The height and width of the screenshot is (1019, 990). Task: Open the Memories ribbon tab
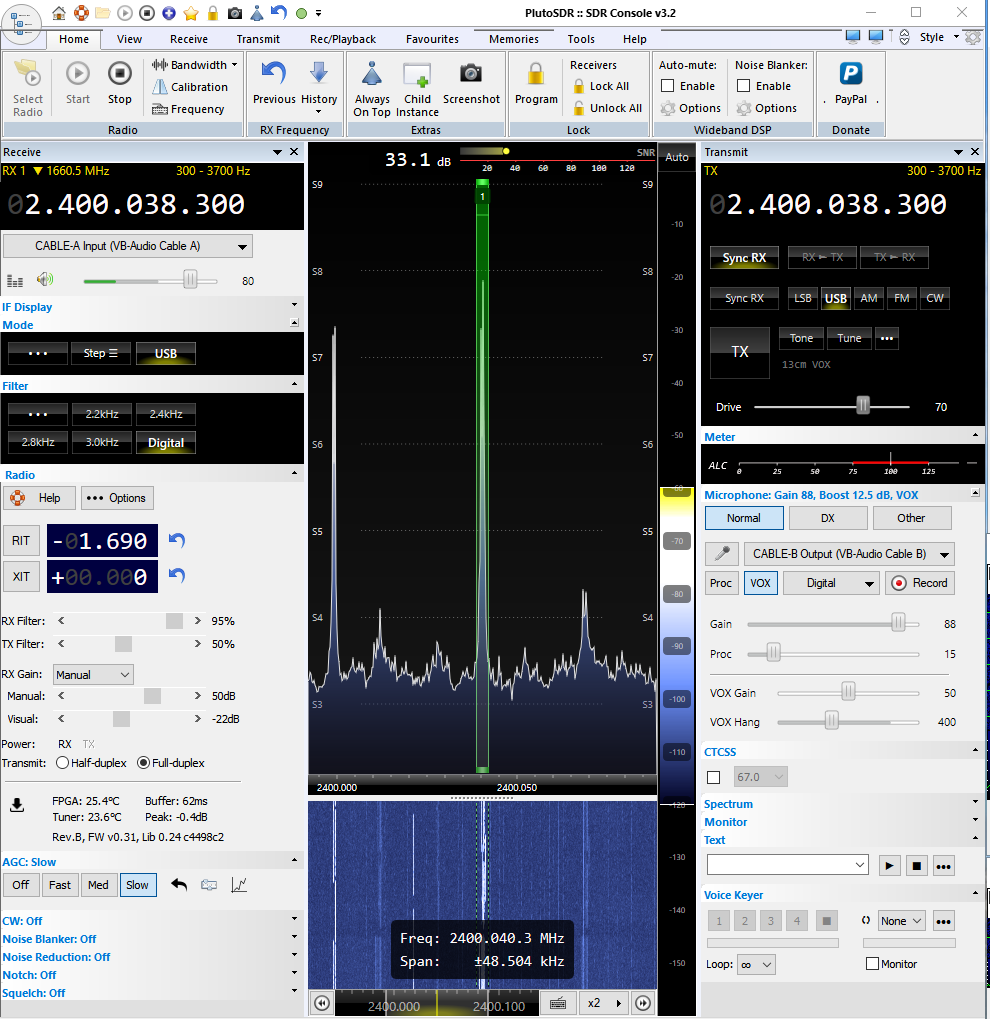pos(513,39)
